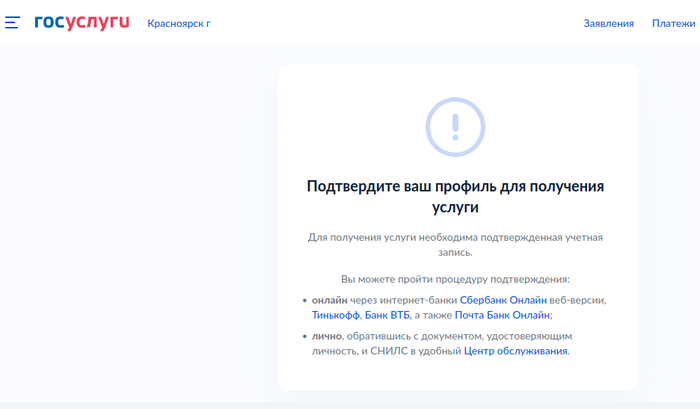Go to the Госуслуги logo homepage
The height and width of the screenshot is (409, 700).
click(82, 22)
